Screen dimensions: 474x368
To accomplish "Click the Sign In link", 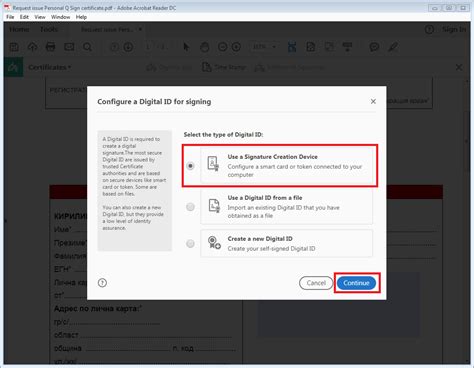I will 454,29.
